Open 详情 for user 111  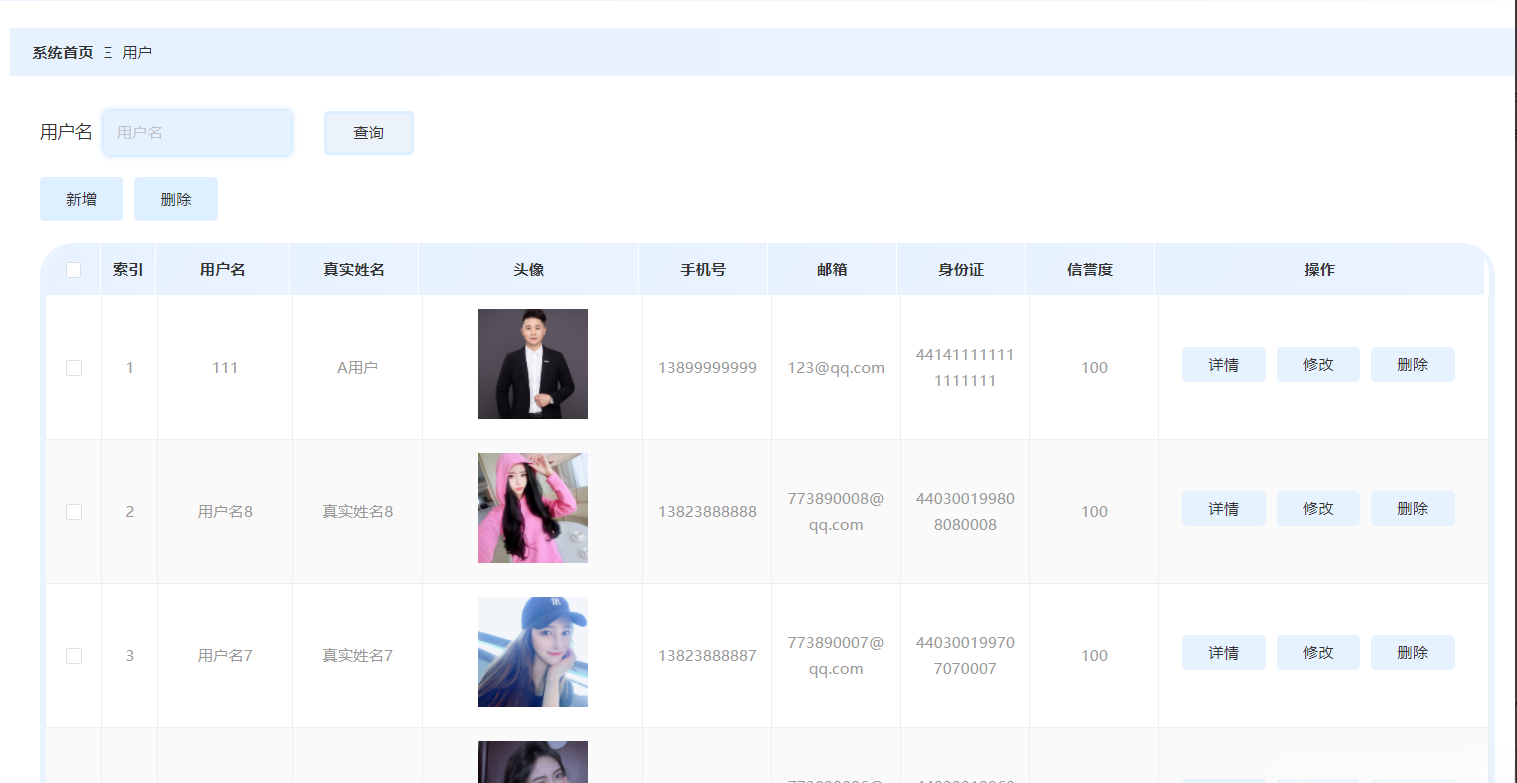(1224, 365)
